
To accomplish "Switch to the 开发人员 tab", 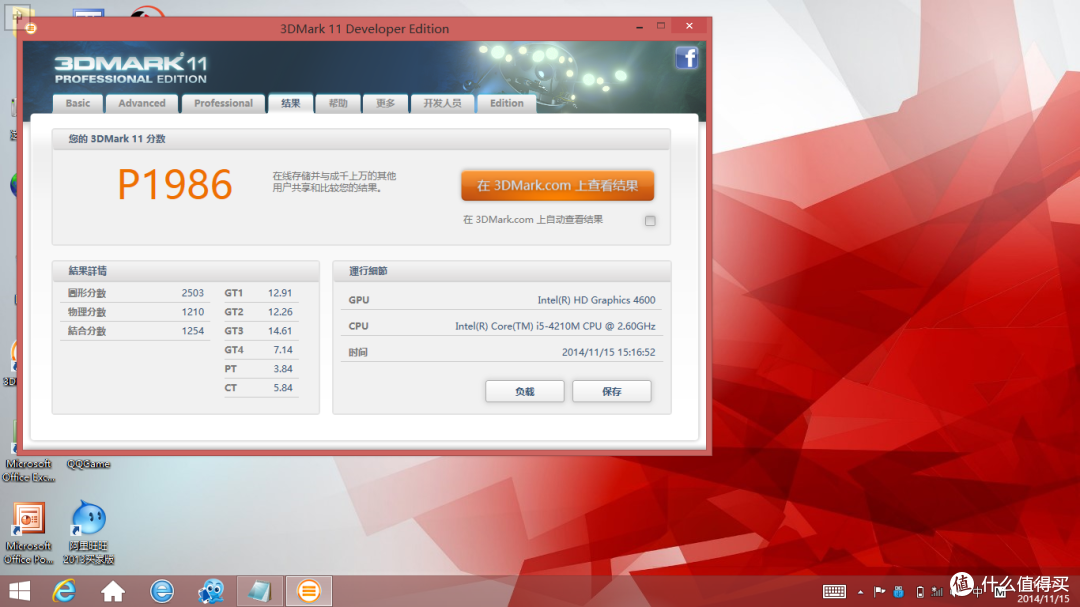I will click(x=442, y=103).
